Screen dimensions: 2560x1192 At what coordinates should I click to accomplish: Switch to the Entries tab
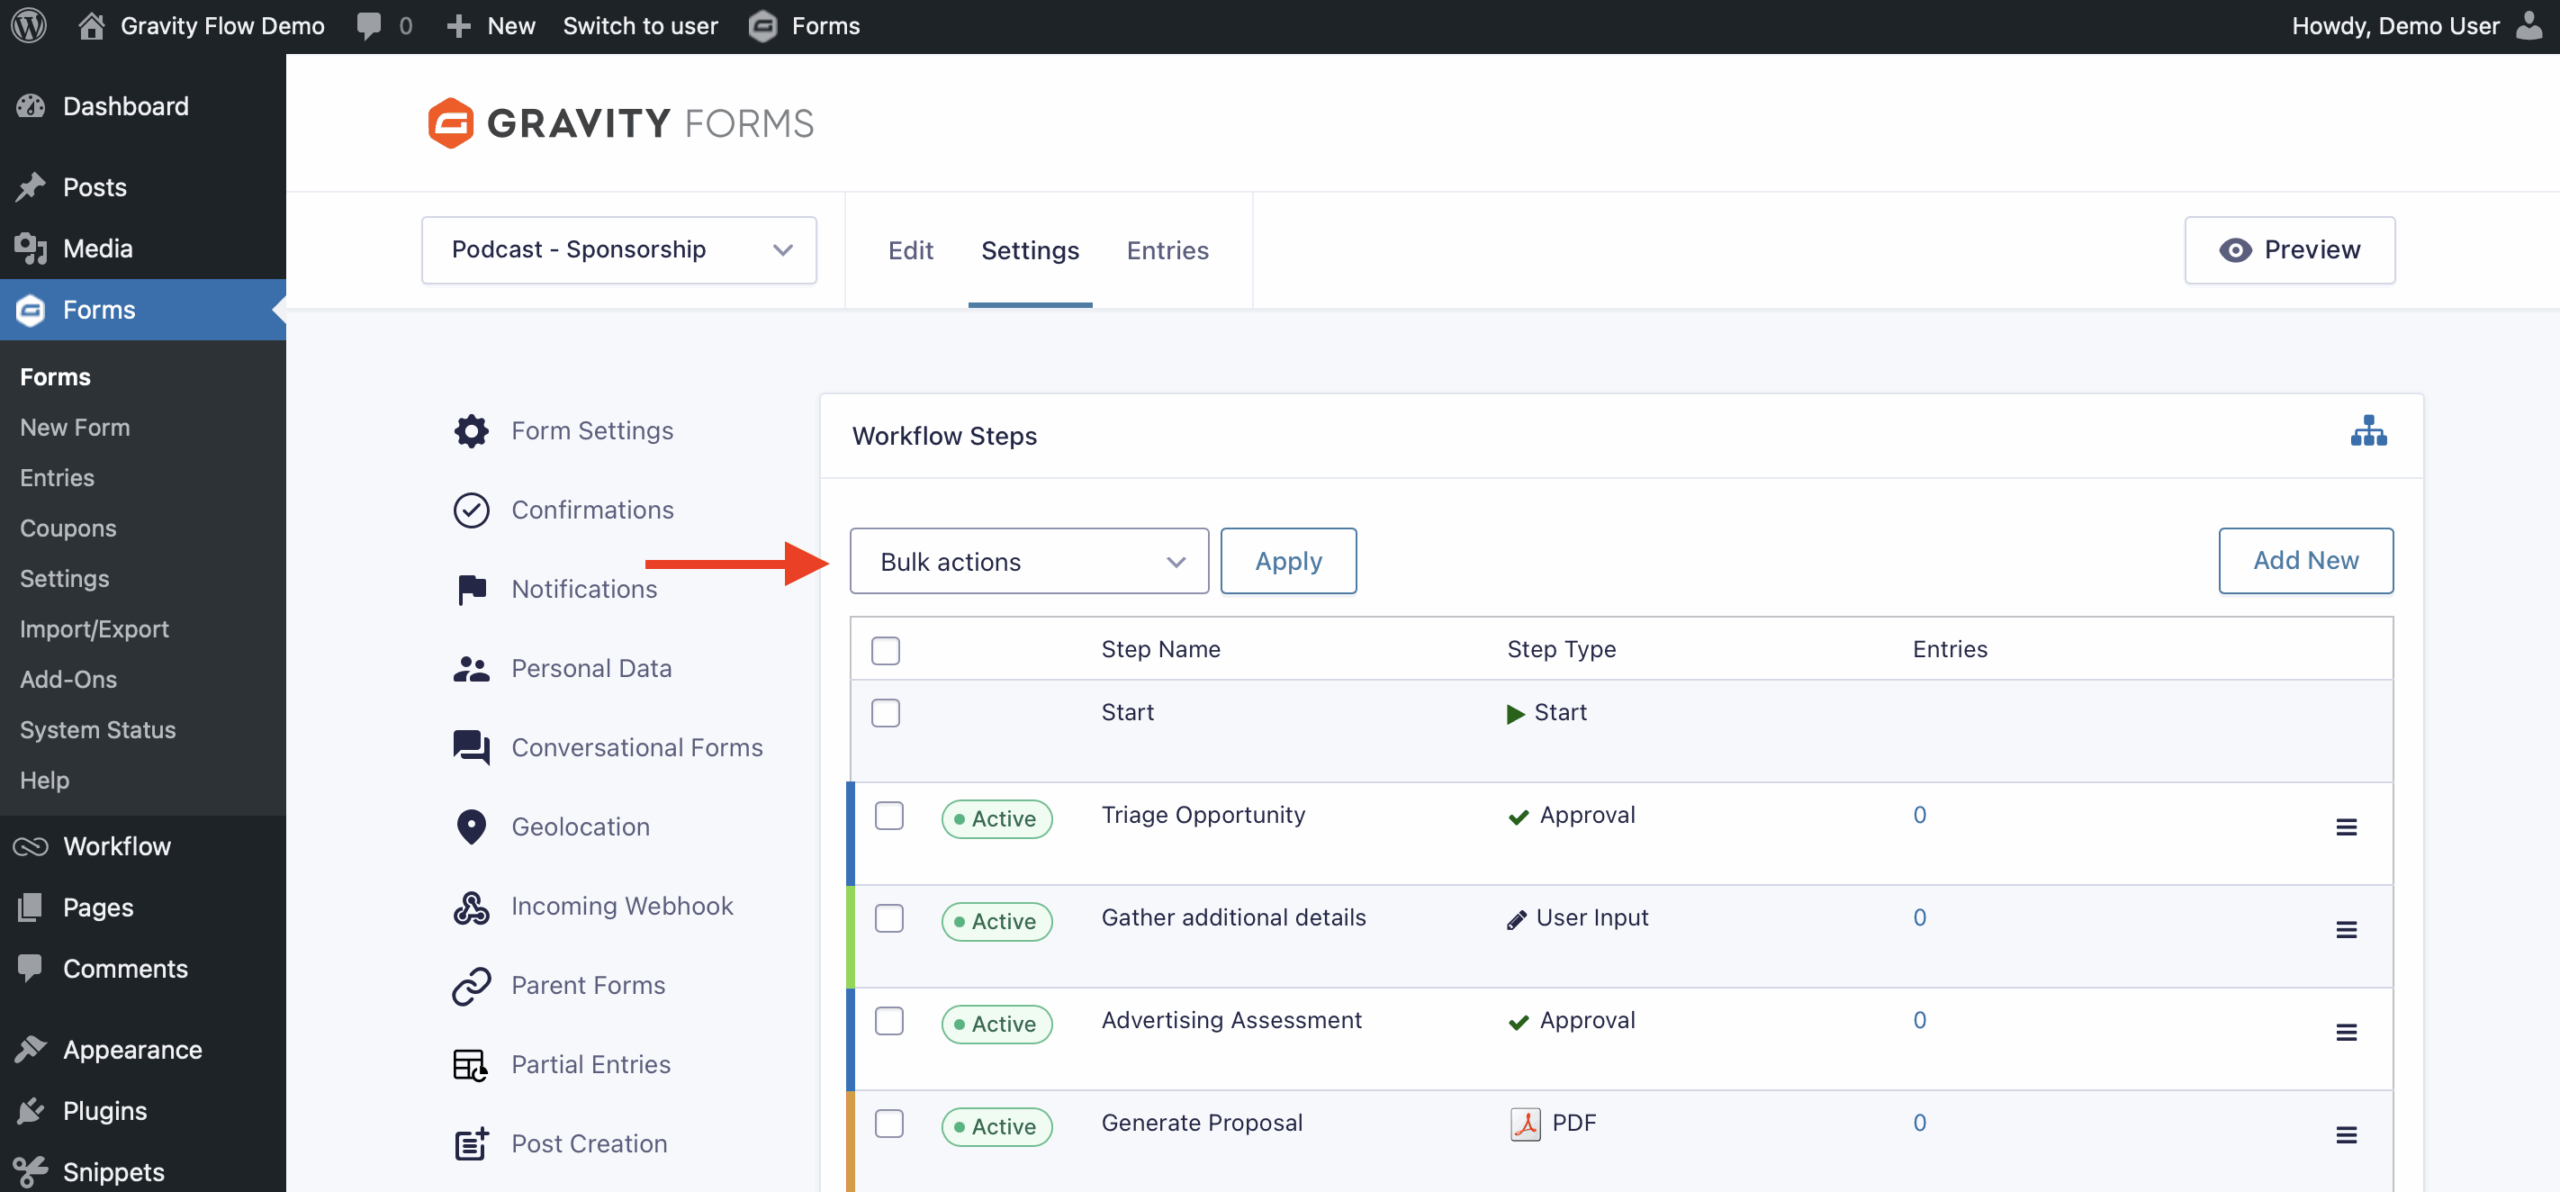(1167, 250)
